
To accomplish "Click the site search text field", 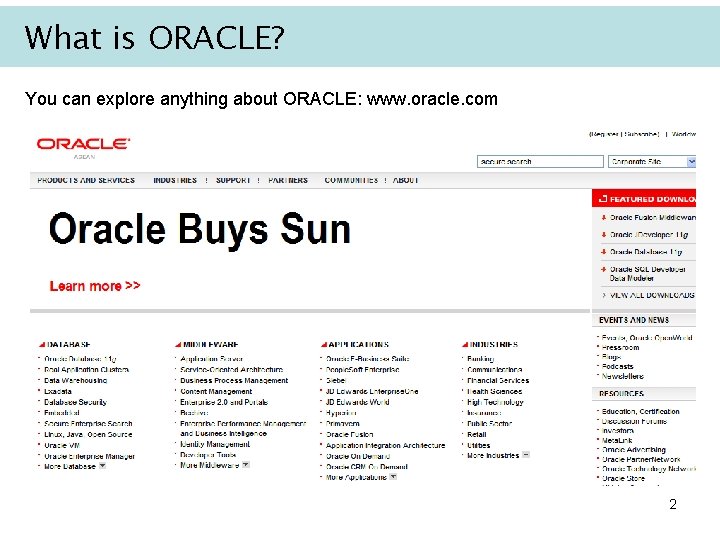I will (540, 162).
